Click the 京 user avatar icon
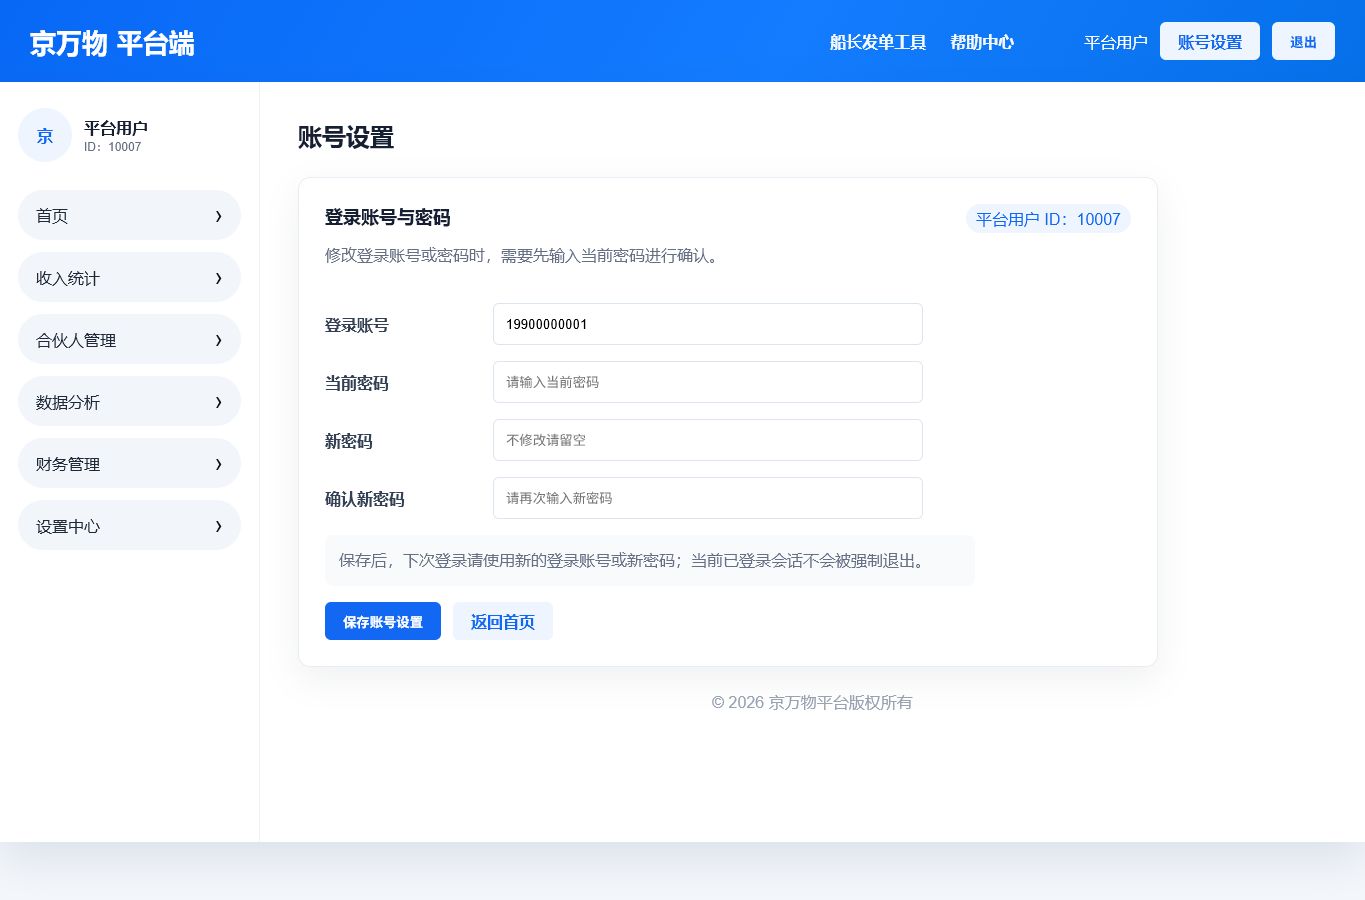Screen dimensions: 1365x900 (45, 135)
